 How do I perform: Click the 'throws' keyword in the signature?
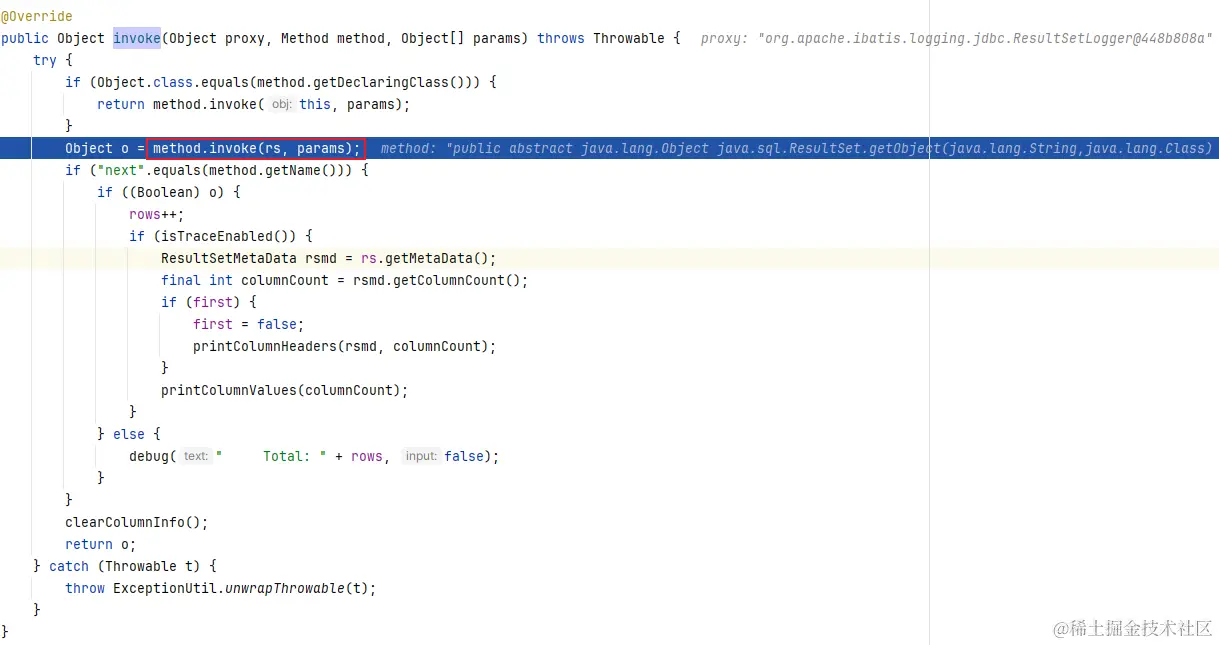tap(561, 38)
